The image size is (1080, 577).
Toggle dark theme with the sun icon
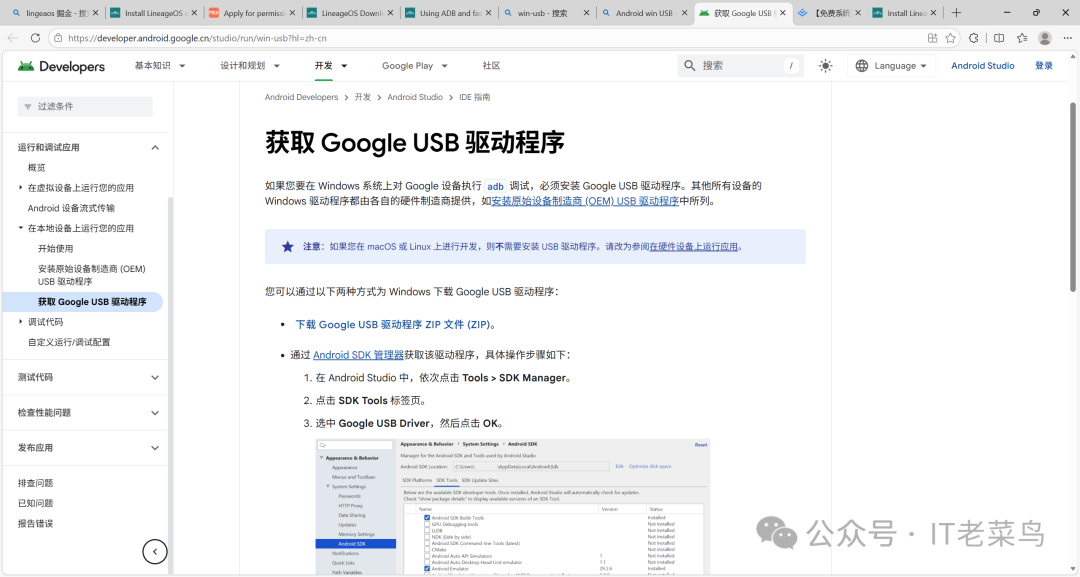point(825,65)
